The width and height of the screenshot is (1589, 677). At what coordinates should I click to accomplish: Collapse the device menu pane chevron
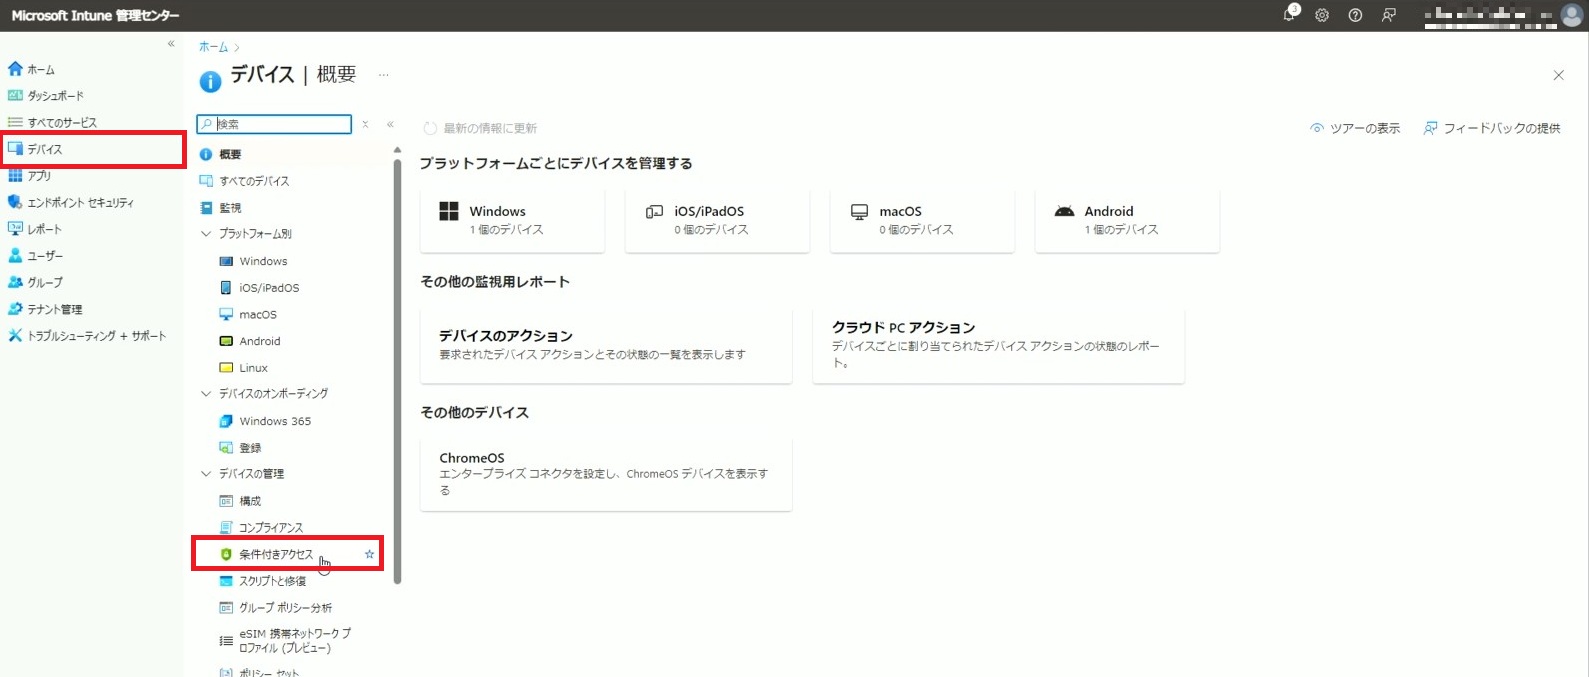tap(390, 124)
